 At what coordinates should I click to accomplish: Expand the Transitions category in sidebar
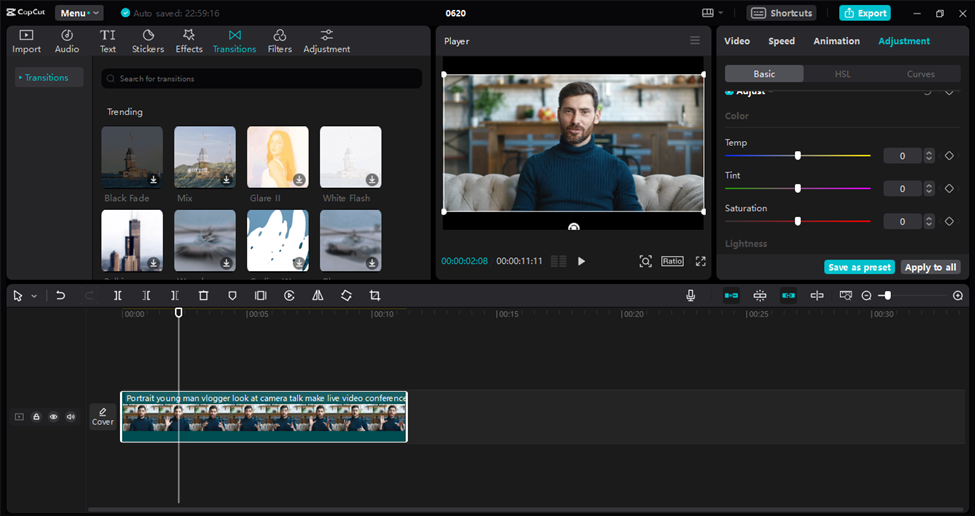[49, 78]
